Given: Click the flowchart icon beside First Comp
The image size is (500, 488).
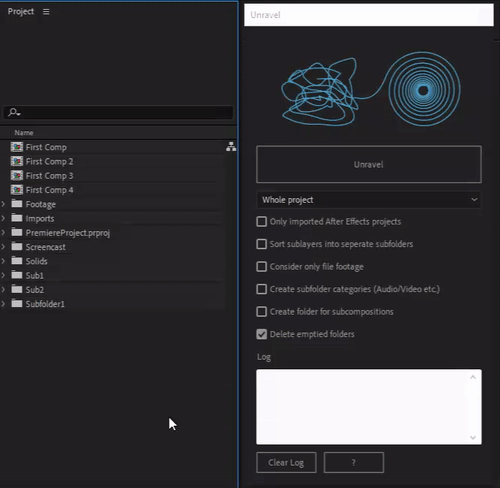Looking at the screenshot, I should [x=231, y=147].
